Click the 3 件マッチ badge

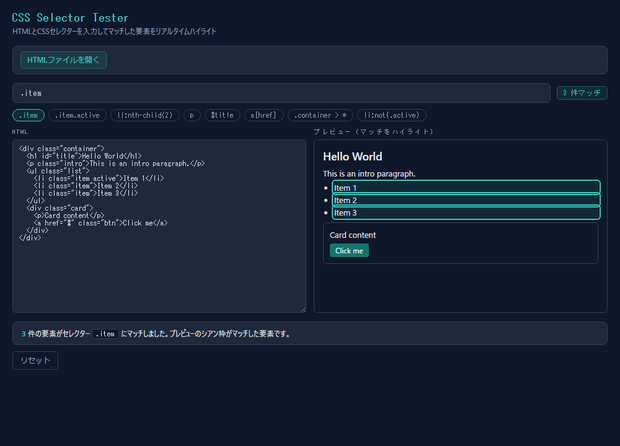click(x=582, y=93)
